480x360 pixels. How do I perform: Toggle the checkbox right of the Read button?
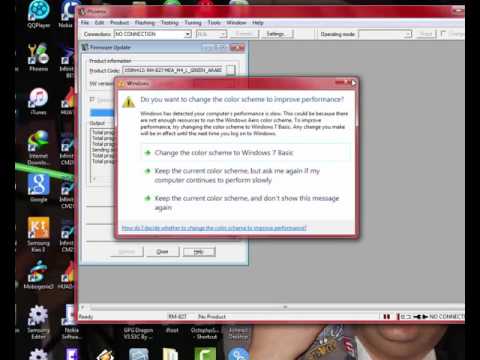click(443, 34)
